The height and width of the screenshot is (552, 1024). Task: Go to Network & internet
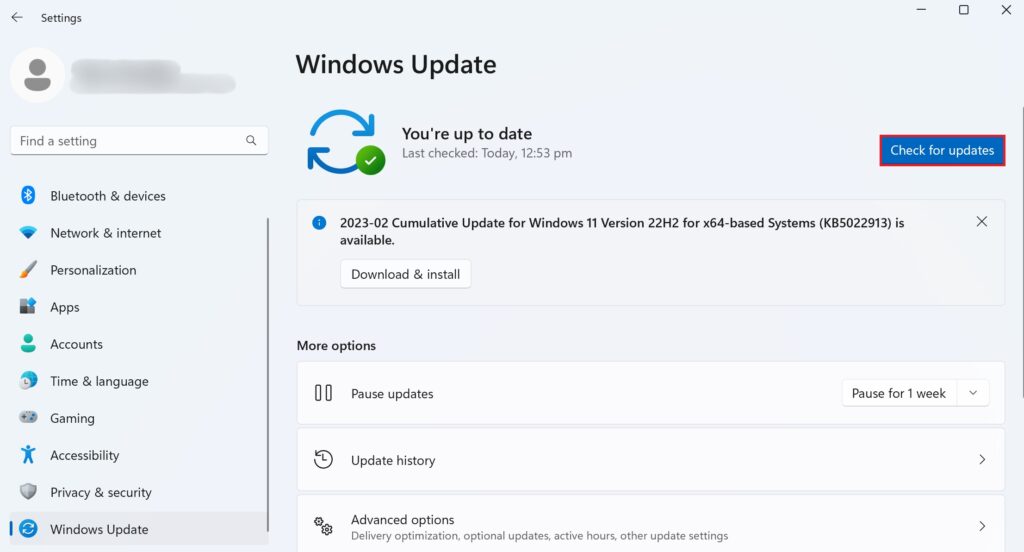coord(138,233)
